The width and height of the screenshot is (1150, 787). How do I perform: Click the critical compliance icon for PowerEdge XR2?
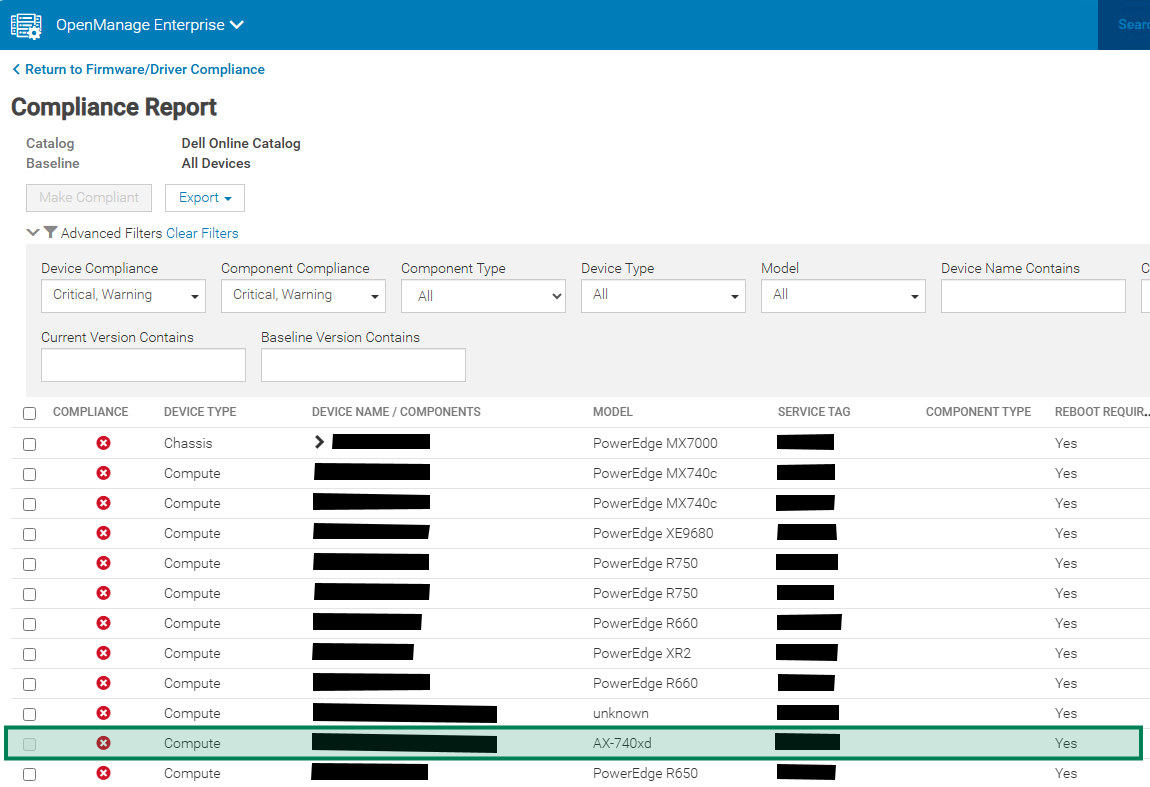103,653
